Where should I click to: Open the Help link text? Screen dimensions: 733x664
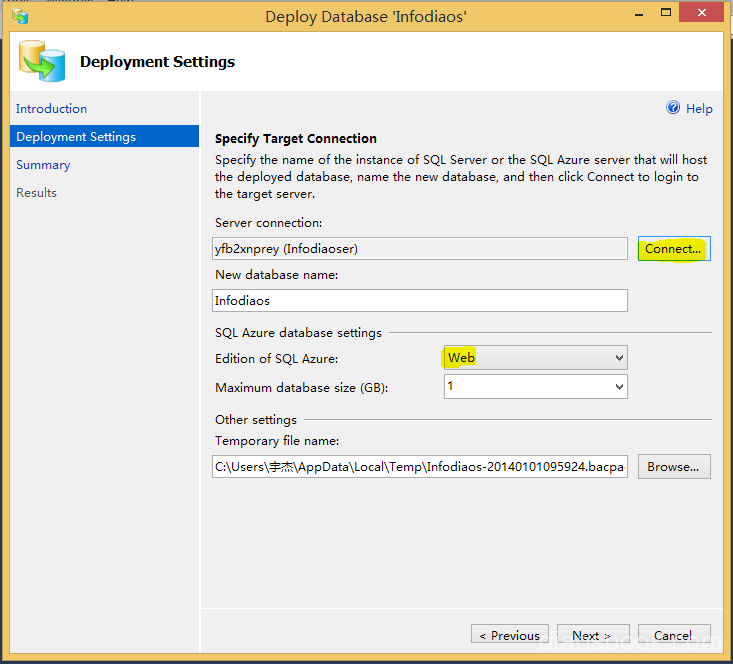699,109
